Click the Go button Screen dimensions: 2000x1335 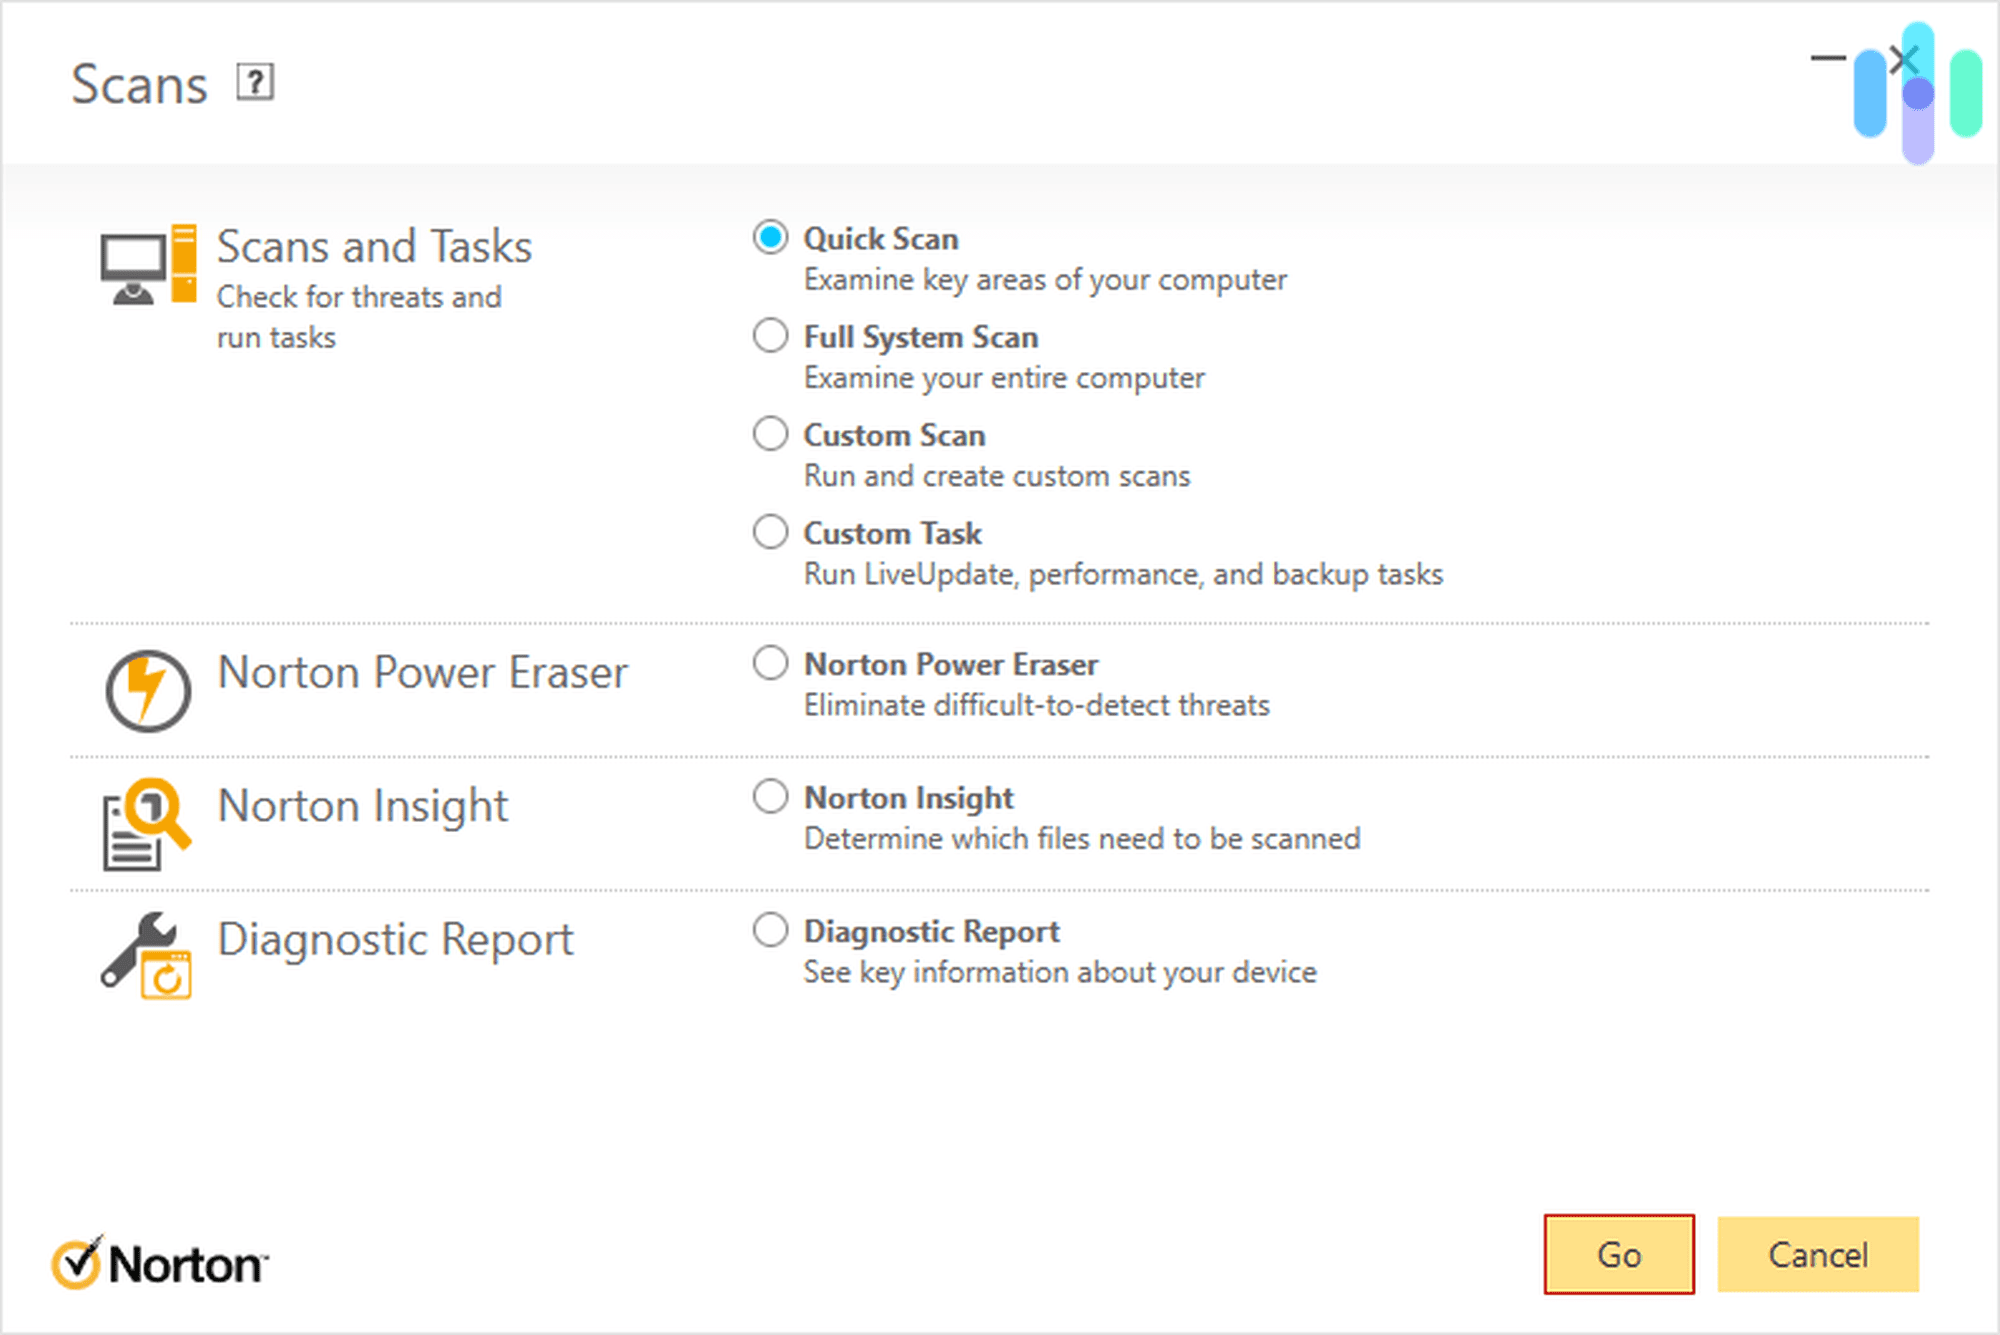coord(1619,1254)
